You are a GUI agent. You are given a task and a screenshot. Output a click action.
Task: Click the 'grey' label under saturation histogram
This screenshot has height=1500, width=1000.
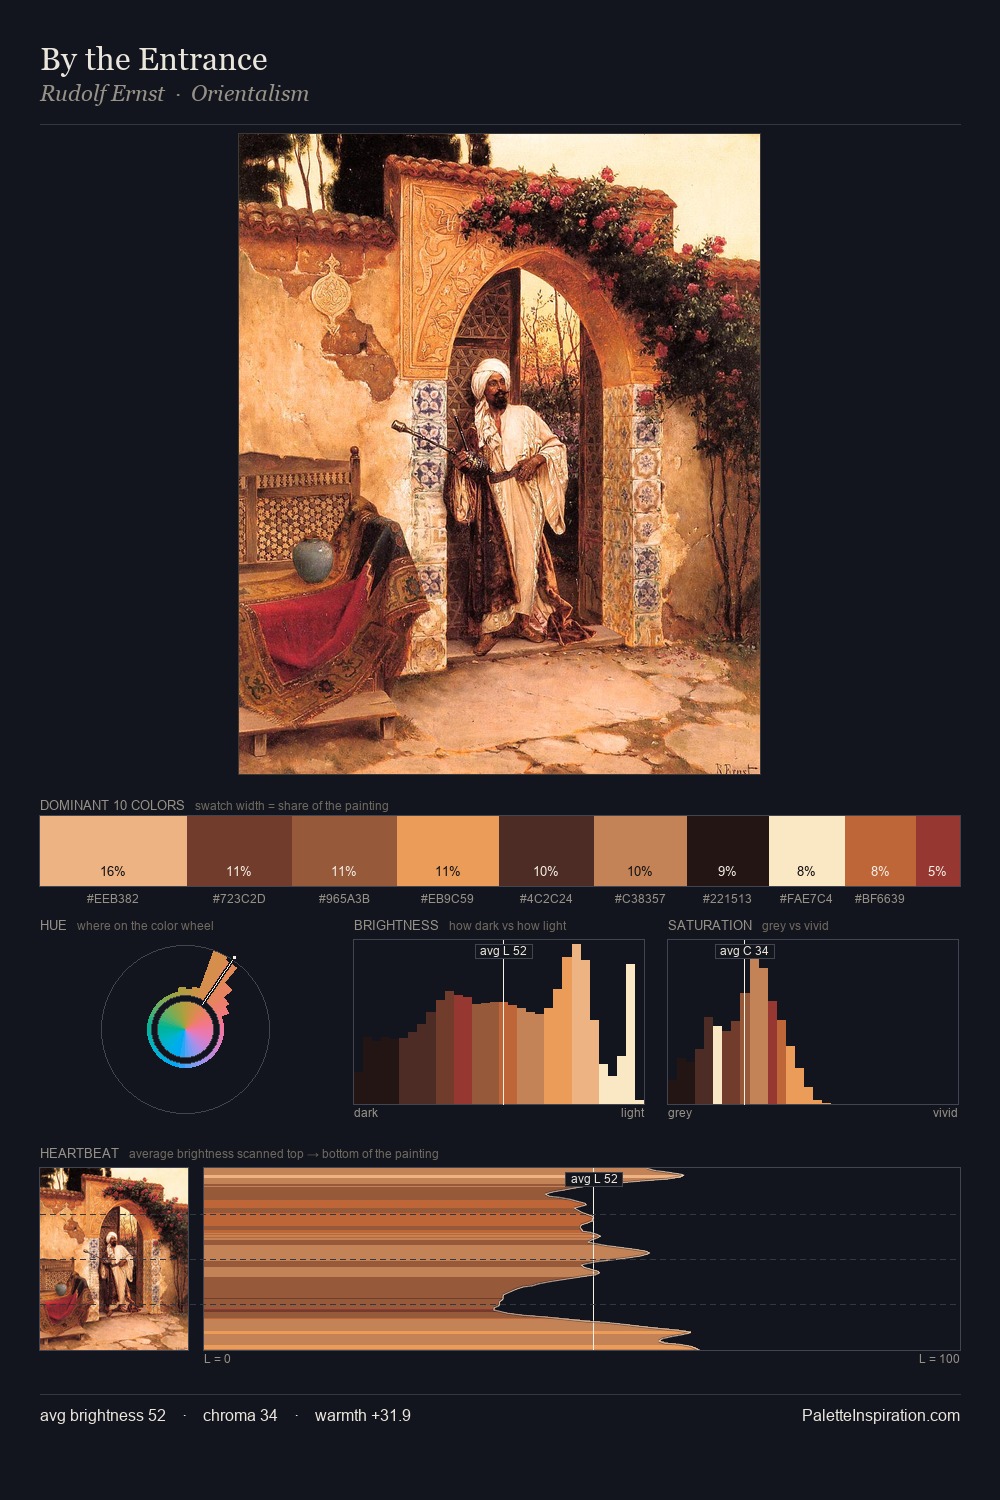click(x=680, y=1113)
